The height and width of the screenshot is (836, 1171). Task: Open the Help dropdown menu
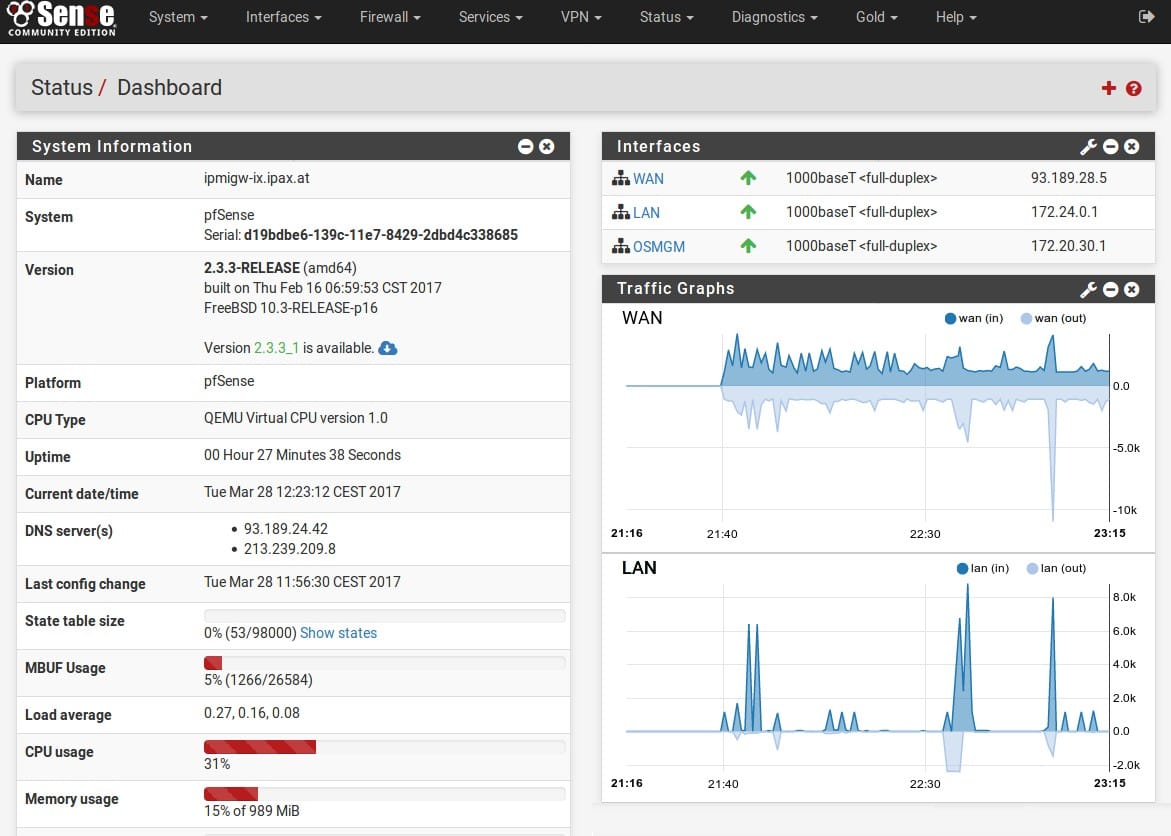956,17
